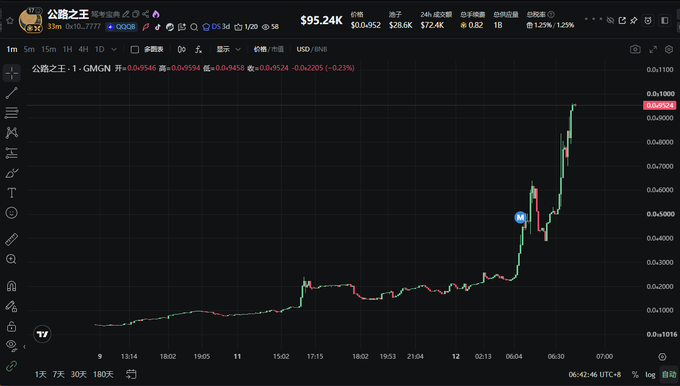Click the red feather icon
Screen dimensions: 680x386
tap(146, 27)
